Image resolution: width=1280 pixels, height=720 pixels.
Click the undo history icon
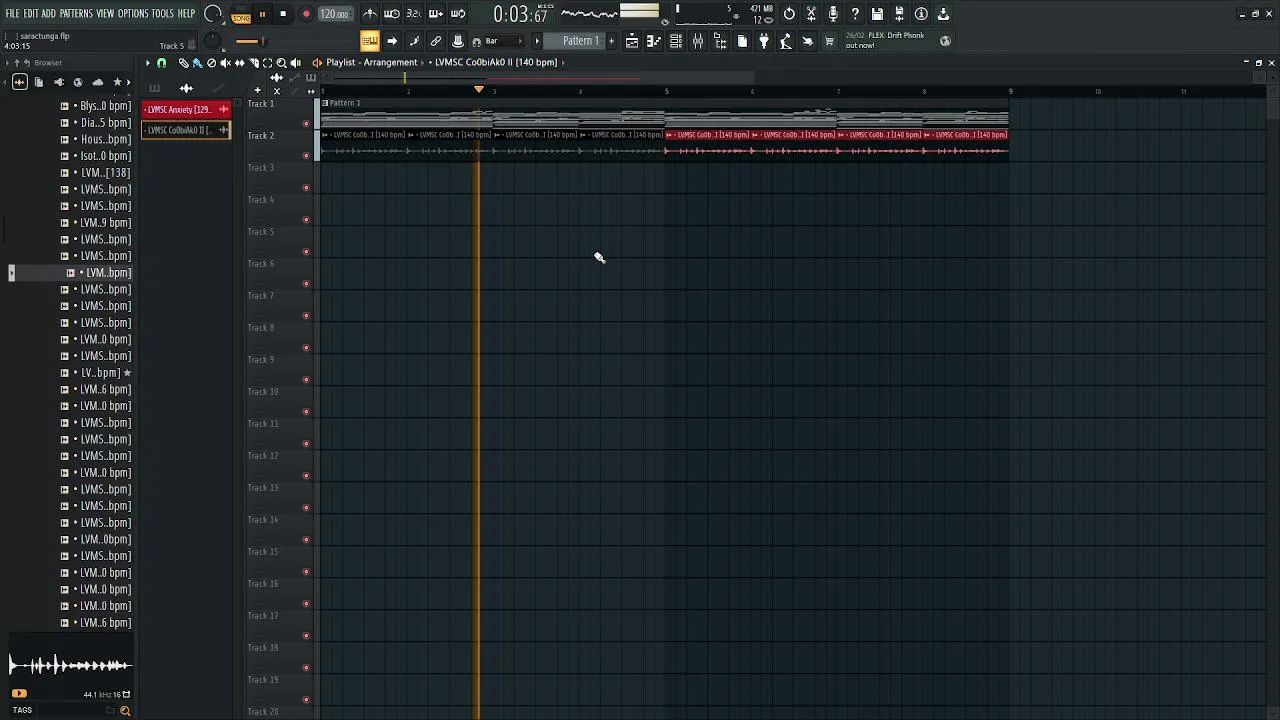click(x=789, y=14)
